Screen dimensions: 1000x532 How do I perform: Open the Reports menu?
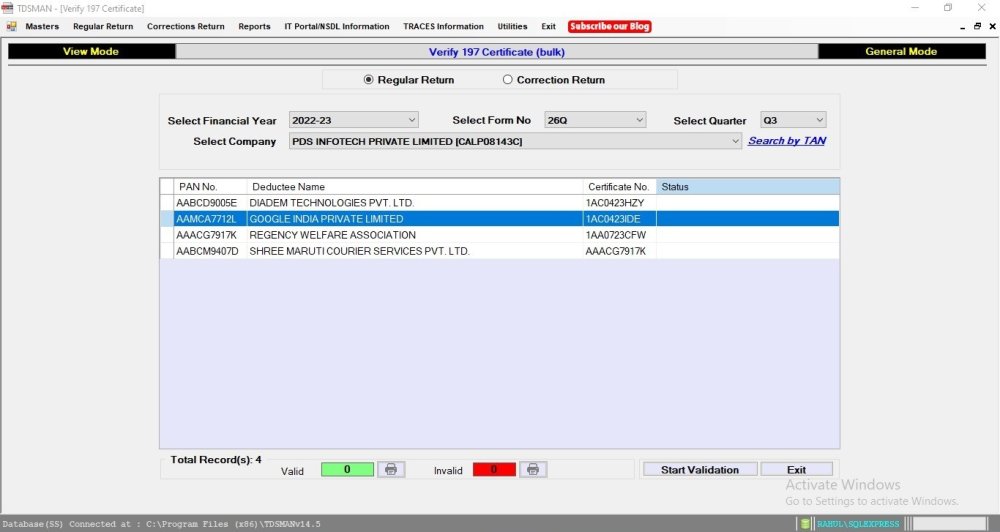[254, 26]
